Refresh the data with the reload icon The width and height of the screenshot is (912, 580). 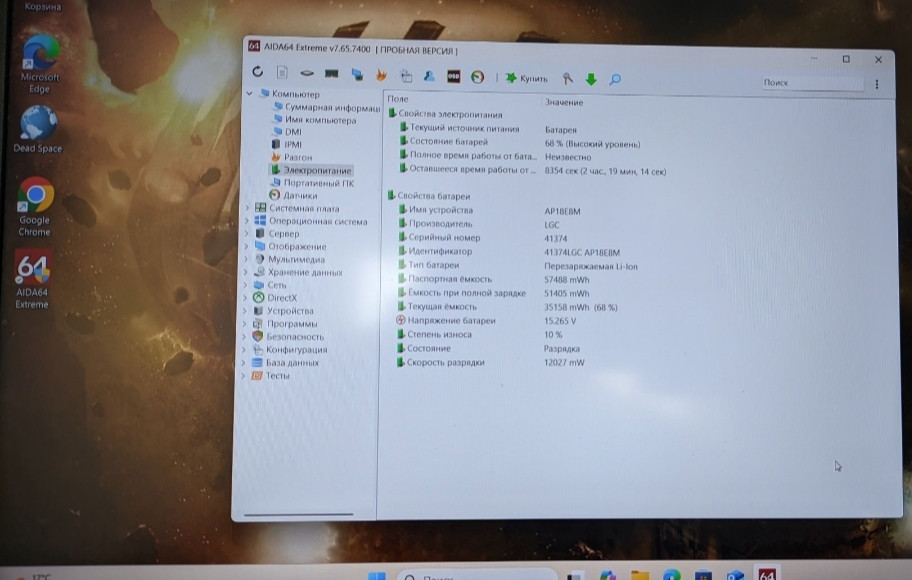click(257, 73)
